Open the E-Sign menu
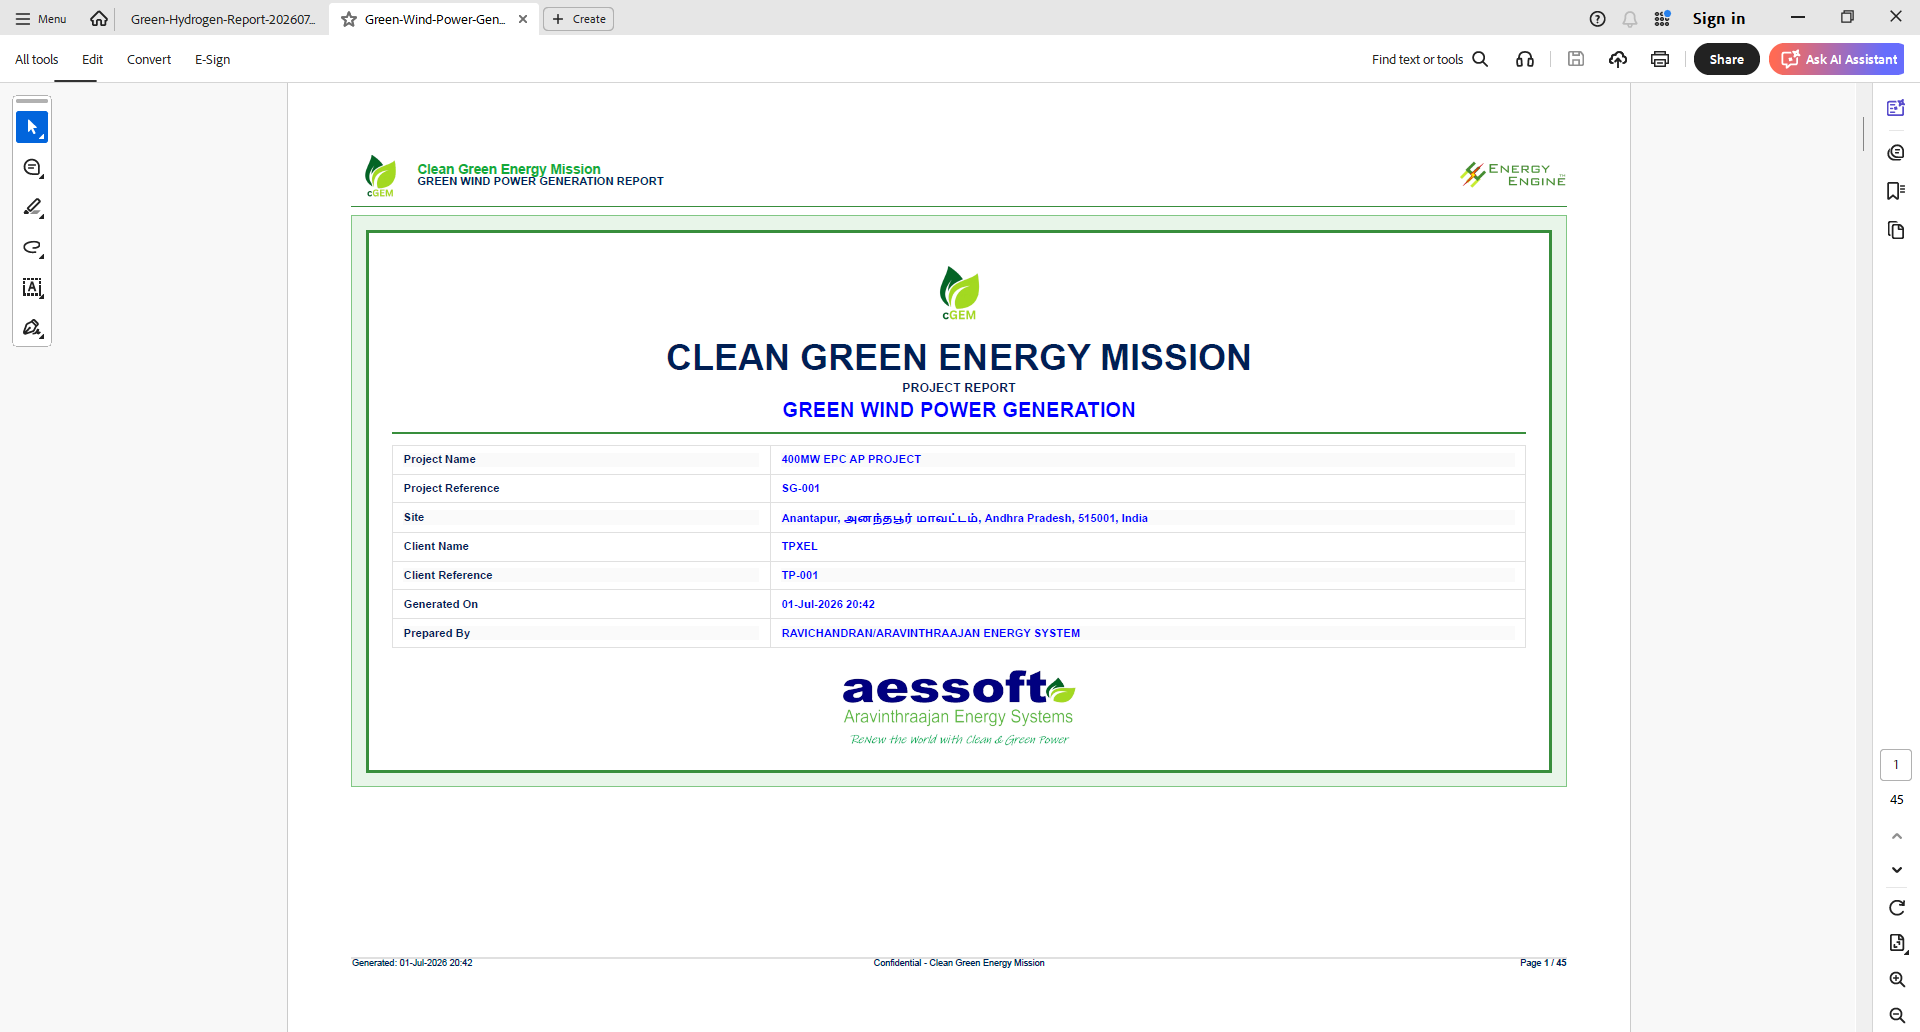Image resolution: width=1920 pixels, height=1032 pixels. pyautogui.click(x=213, y=60)
